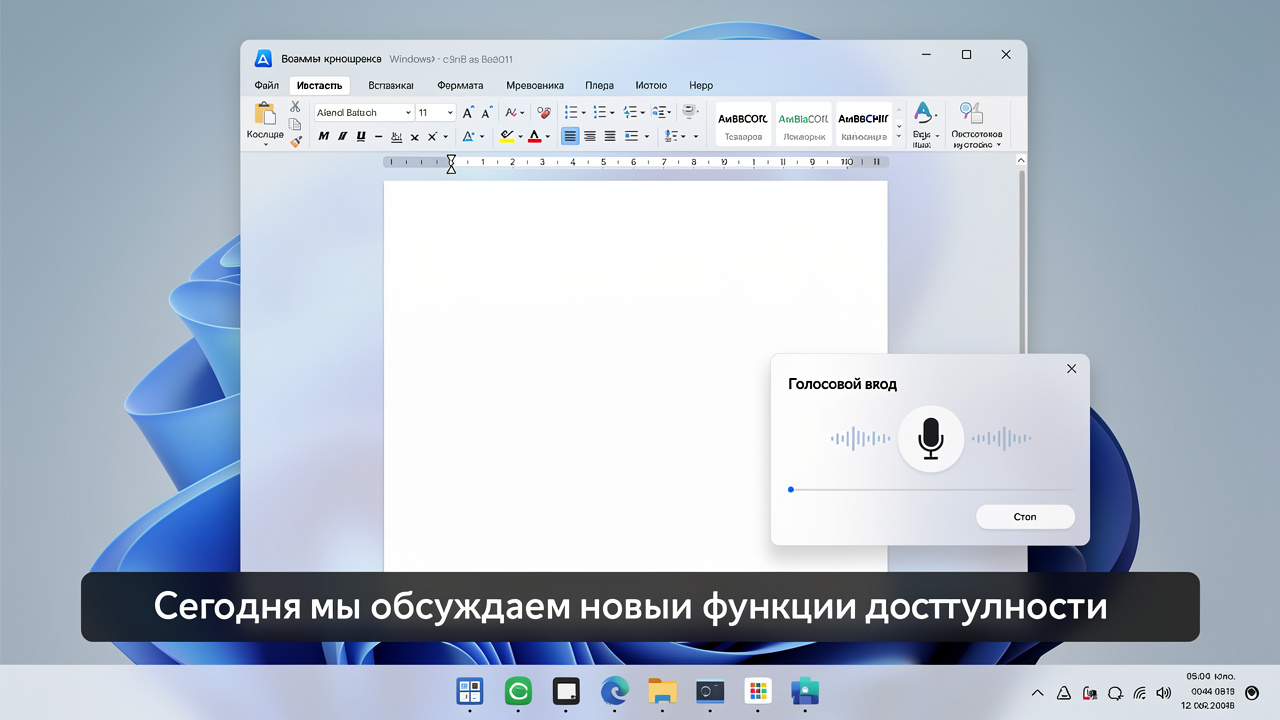Center align the paragraph text
This screenshot has width=1280, height=720.
590,137
